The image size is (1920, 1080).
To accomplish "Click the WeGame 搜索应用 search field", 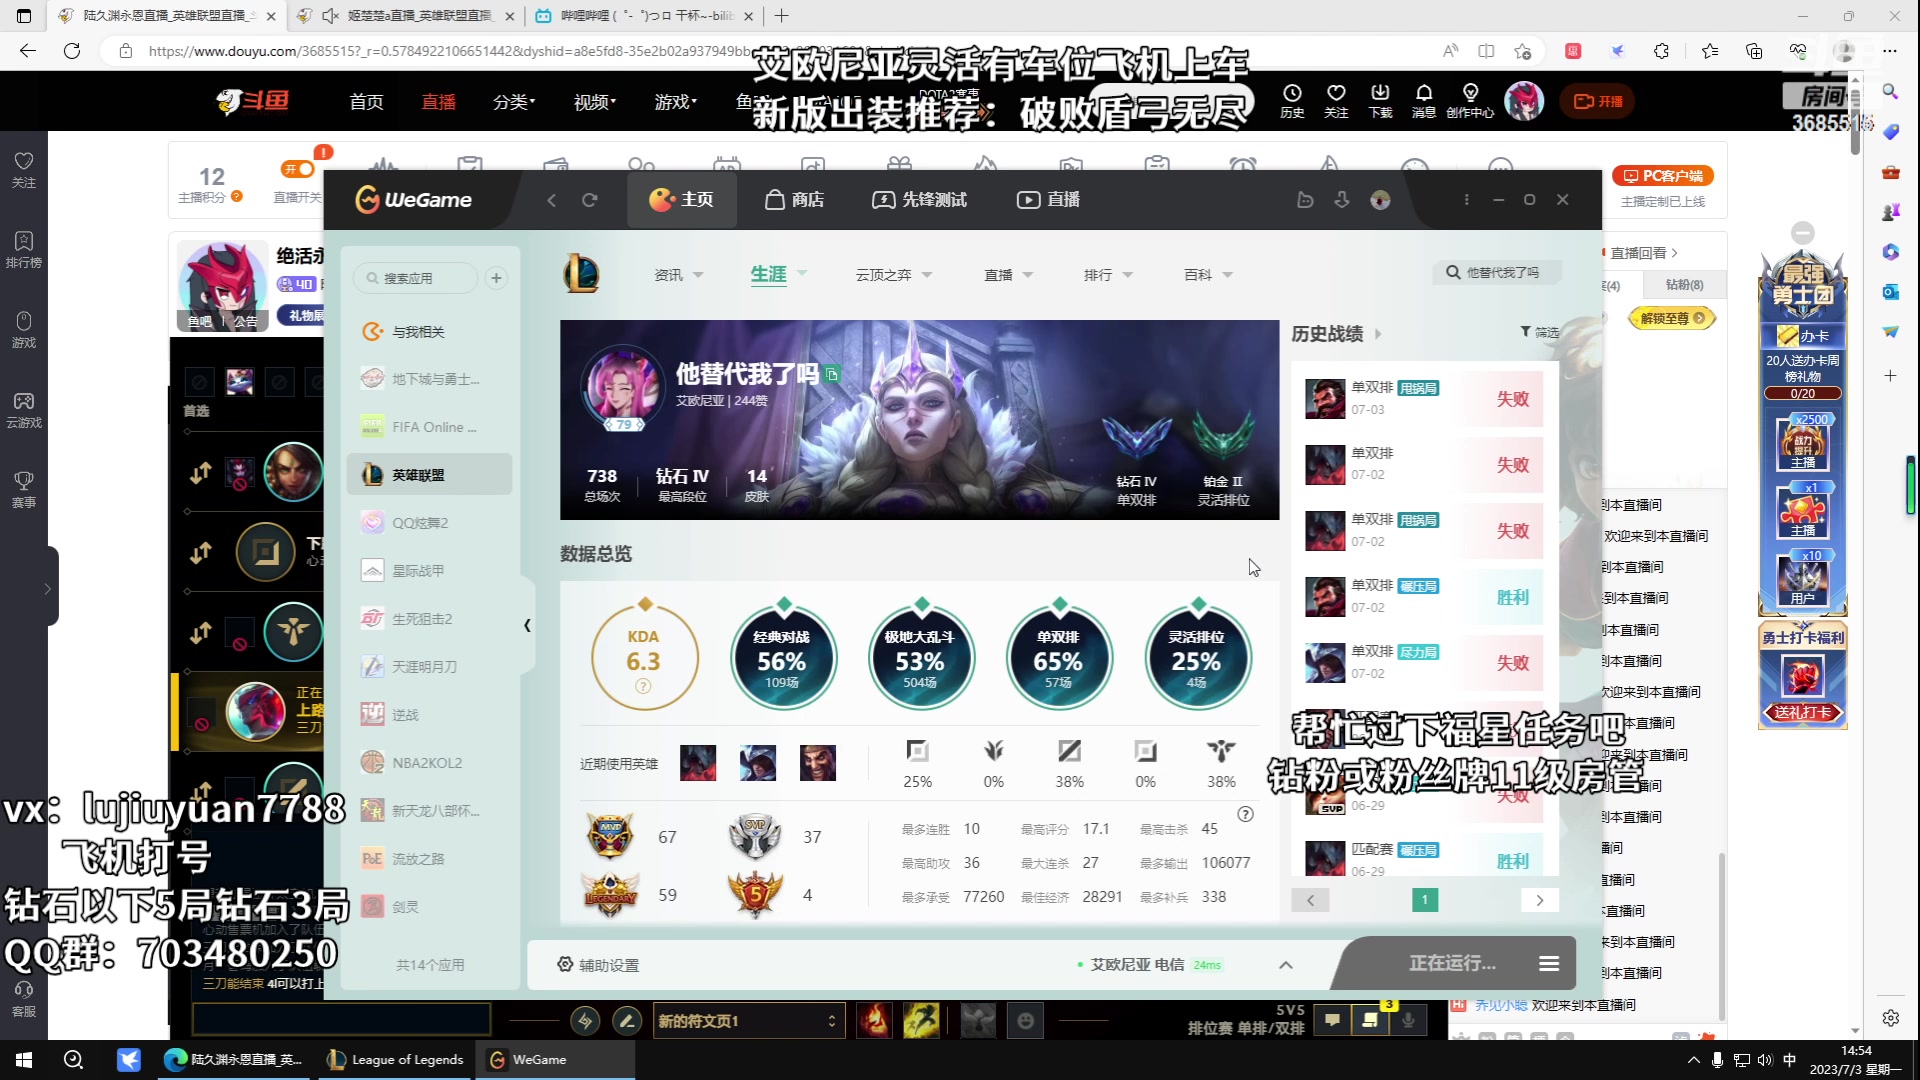I will [x=416, y=278].
